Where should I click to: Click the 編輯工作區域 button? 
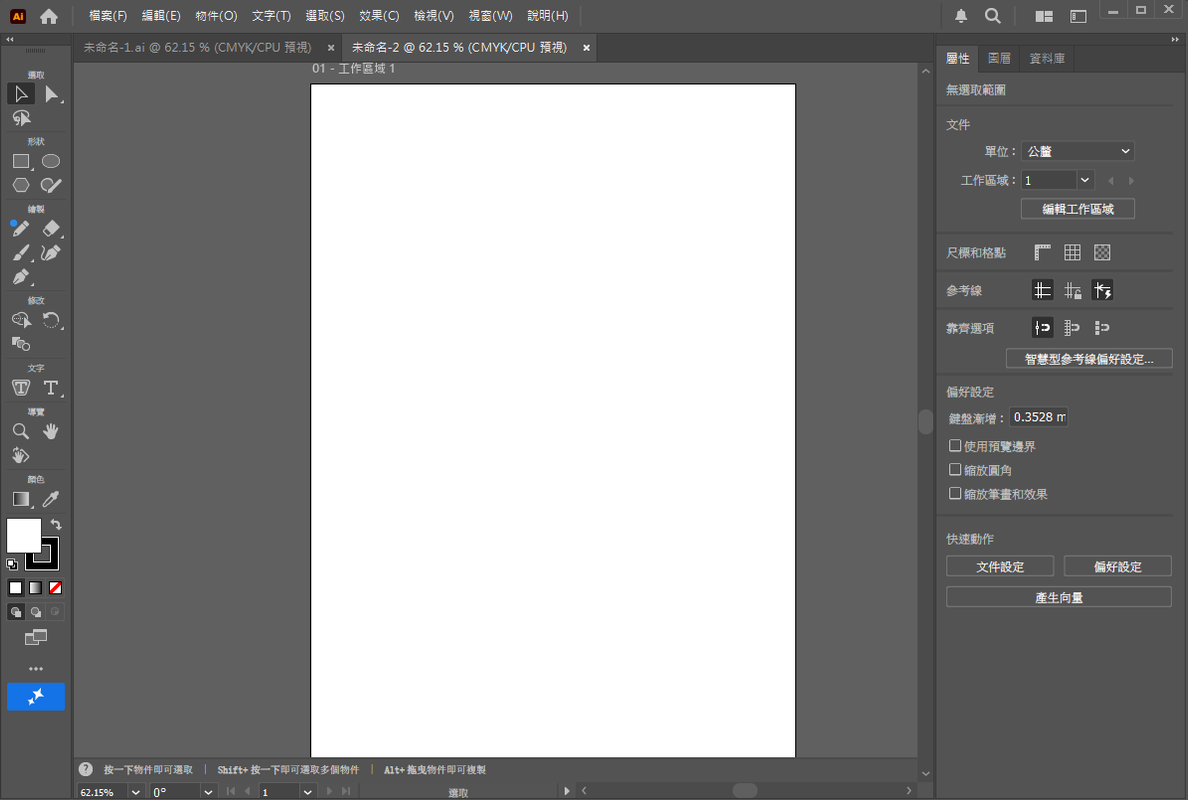click(x=1077, y=209)
